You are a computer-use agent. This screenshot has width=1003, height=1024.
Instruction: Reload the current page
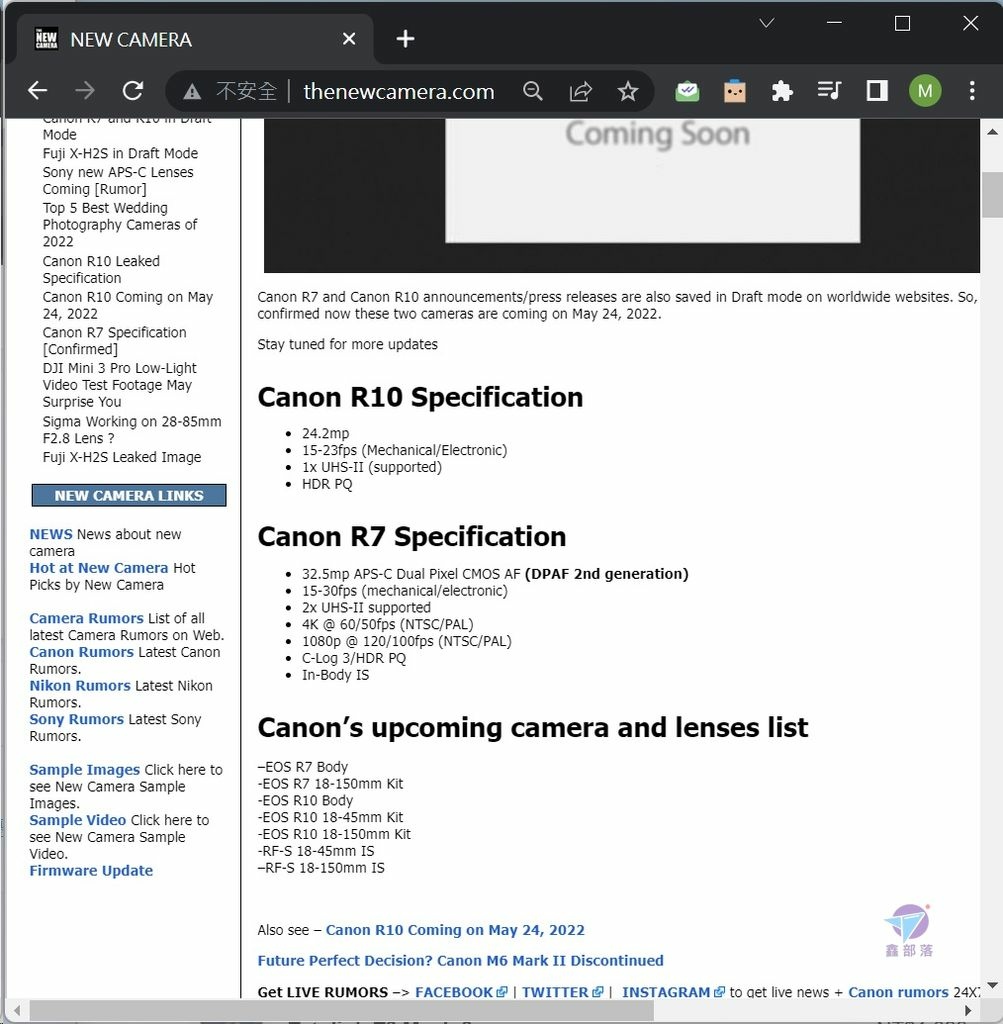point(133,90)
